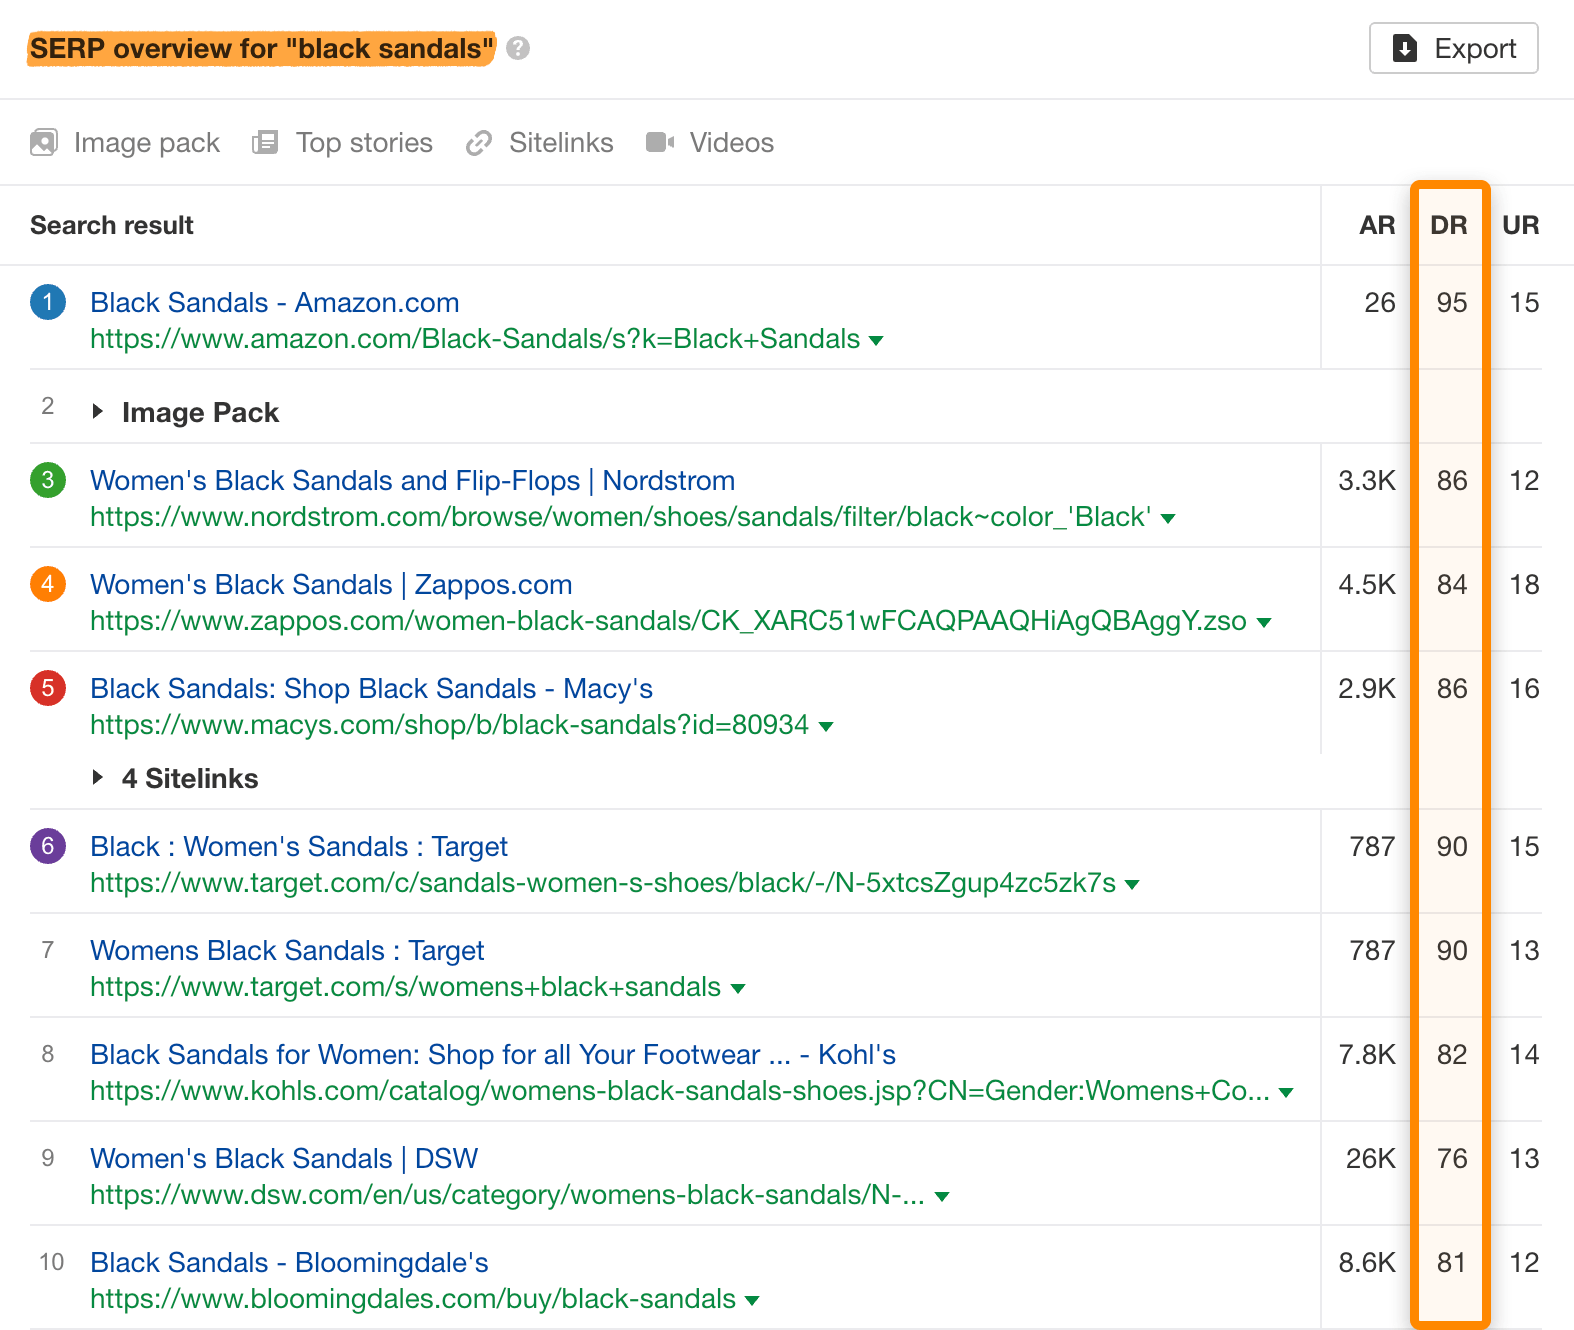Click the blue position 1 badge
The height and width of the screenshot is (1330, 1574).
[48, 302]
